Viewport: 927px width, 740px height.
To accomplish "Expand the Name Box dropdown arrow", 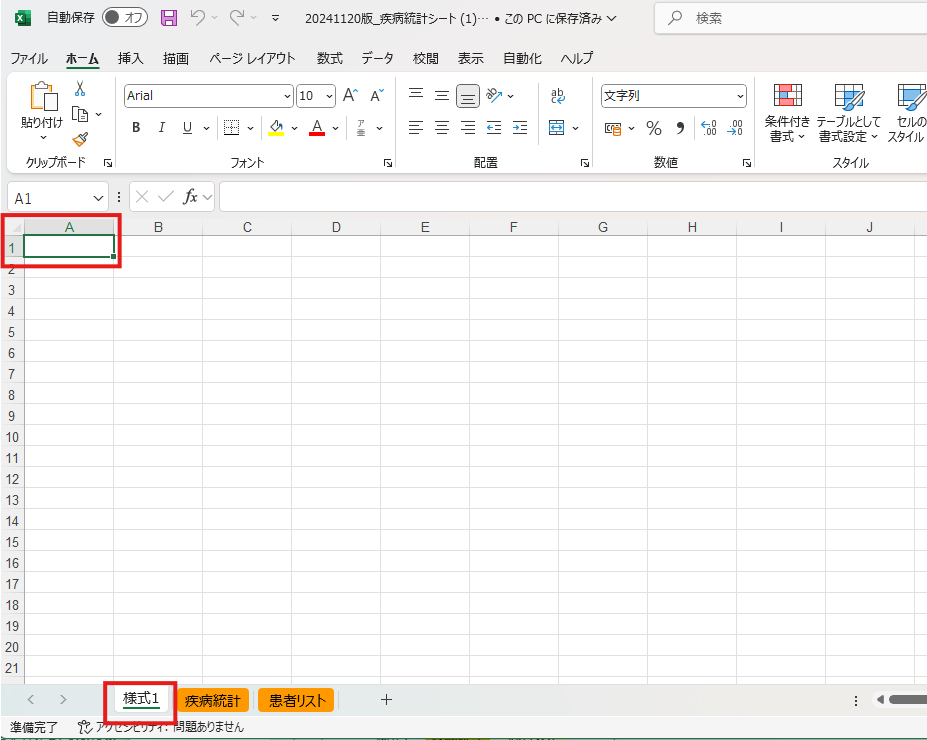I will coord(98,199).
